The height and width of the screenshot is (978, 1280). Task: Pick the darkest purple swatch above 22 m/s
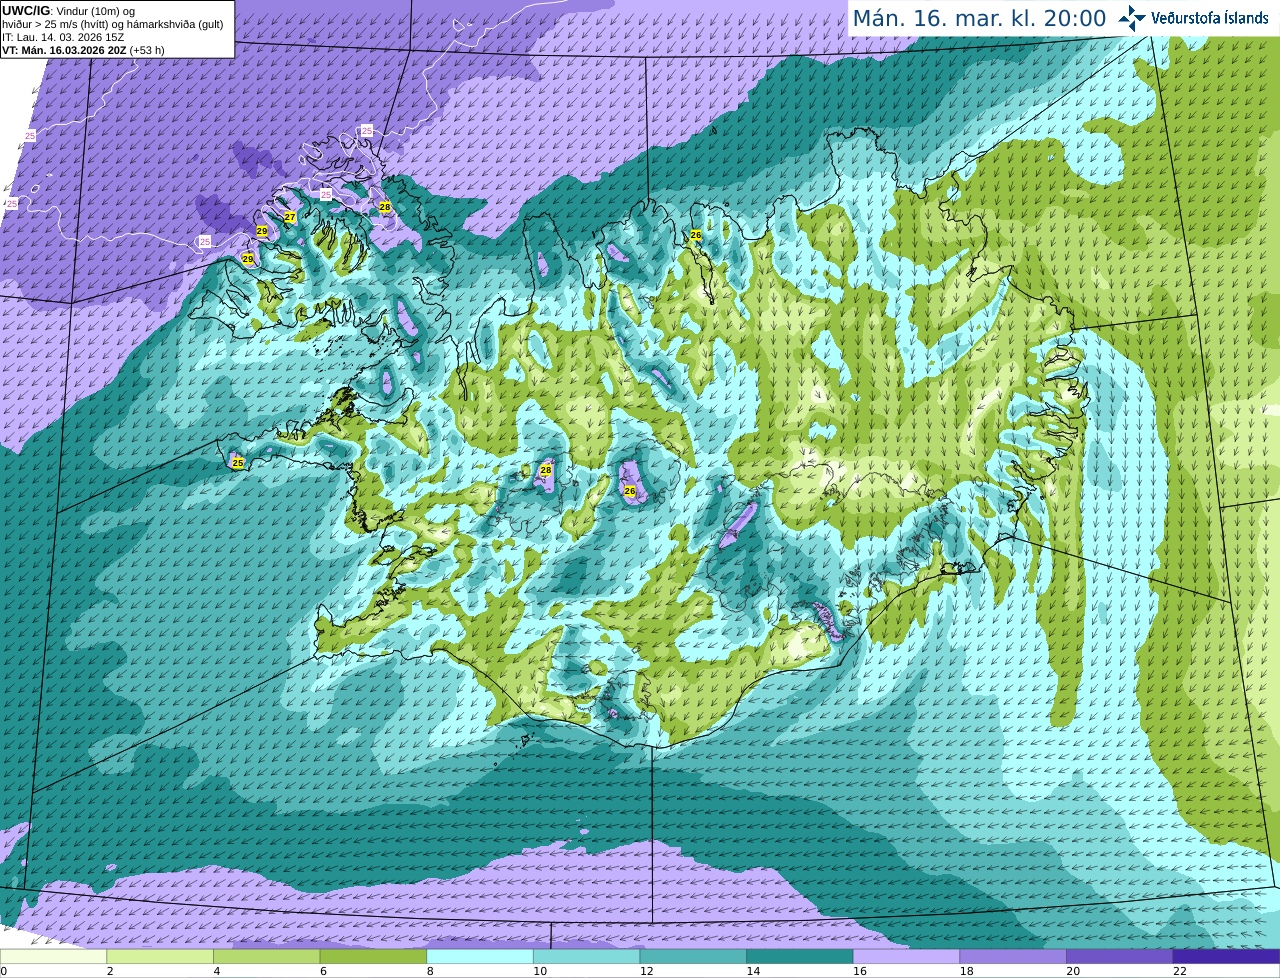click(1226, 957)
